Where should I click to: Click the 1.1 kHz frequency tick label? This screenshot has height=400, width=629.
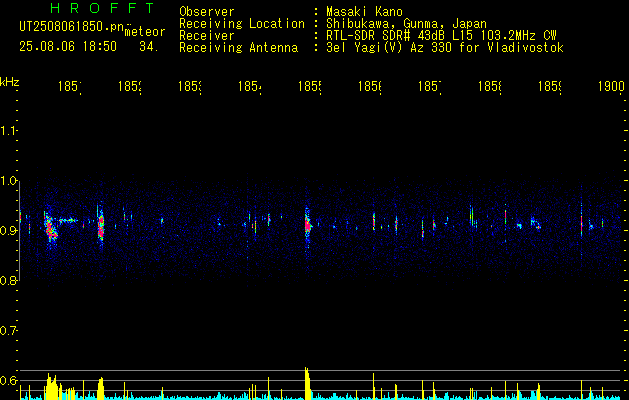(8, 130)
